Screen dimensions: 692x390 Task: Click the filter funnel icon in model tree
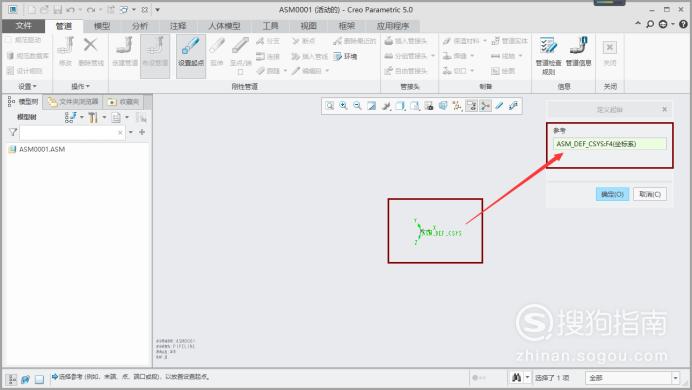tap(13, 132)
